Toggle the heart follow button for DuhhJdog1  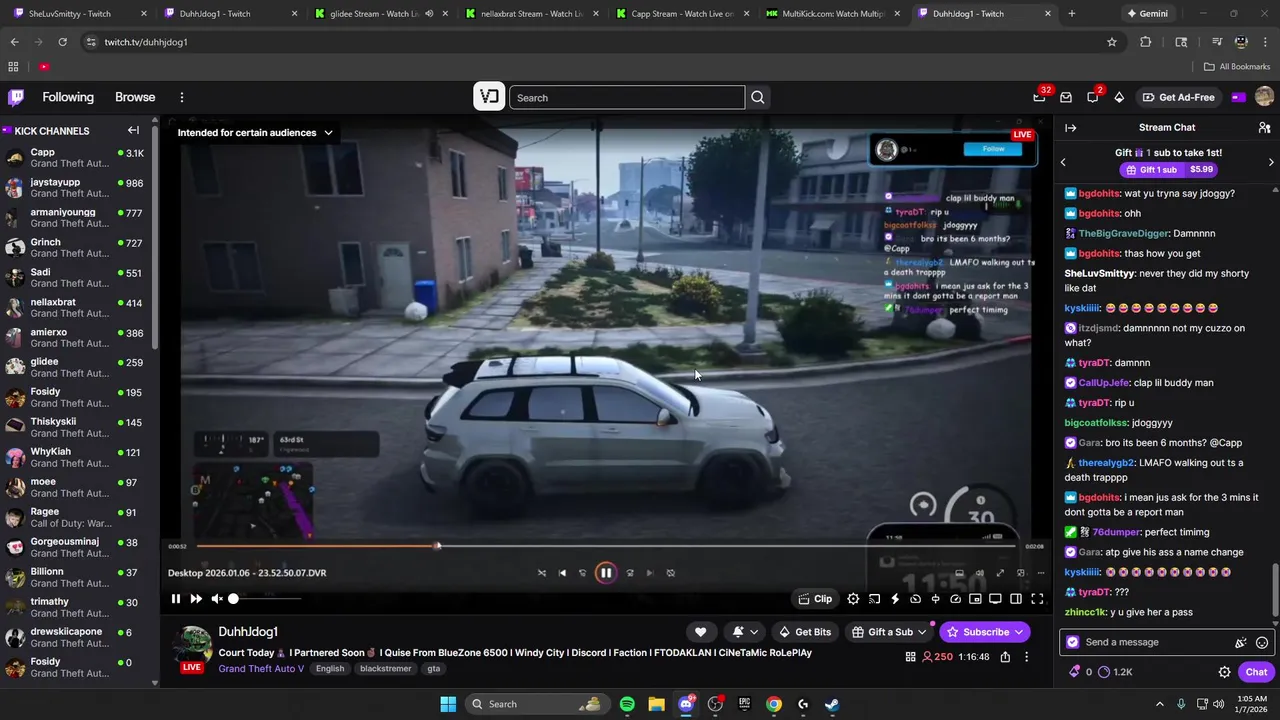[x=700, y=632]
